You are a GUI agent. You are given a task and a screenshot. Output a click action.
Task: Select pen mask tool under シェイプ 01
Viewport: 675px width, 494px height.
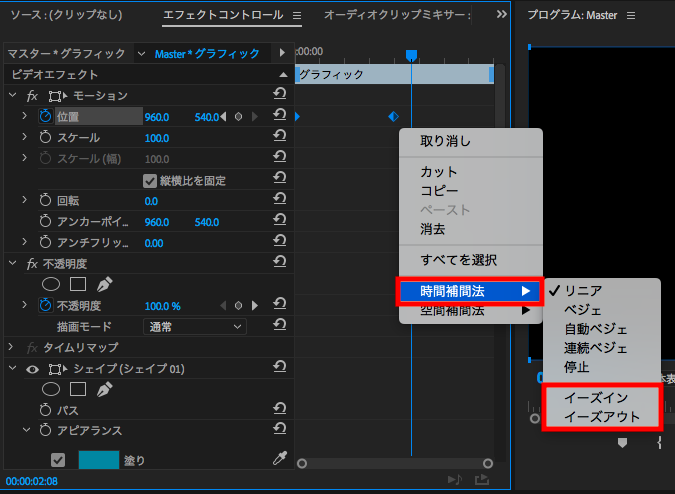point(105,389)
